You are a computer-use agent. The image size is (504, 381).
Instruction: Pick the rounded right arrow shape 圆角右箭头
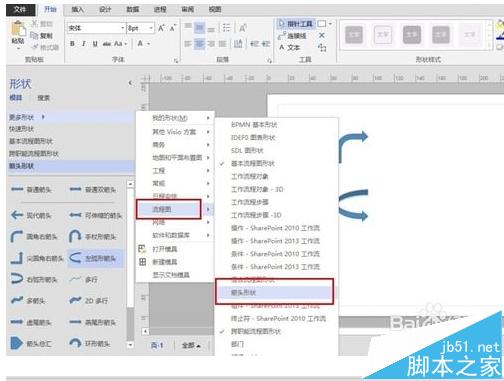click(x=34, y=237)
